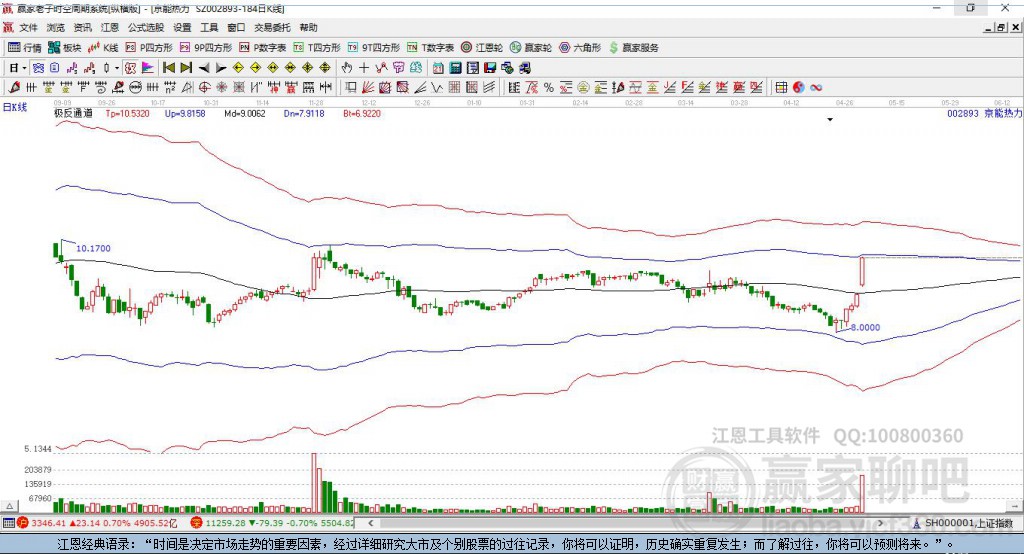The height and width of the screenshot is (554, 1024).
Task: Click the n² tool icon
Action: [170, 88]
